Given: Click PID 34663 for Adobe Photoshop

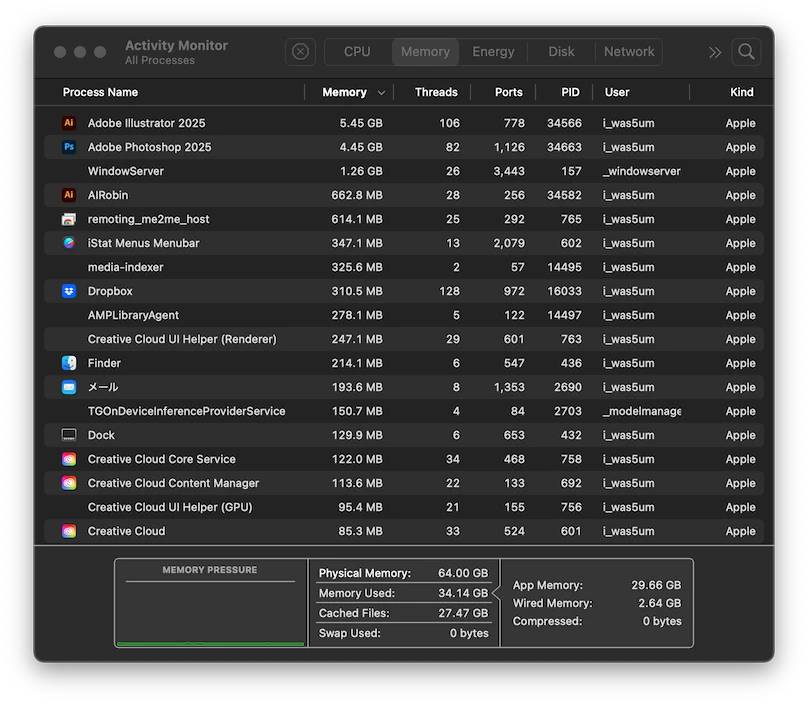Looking at the screenshot, I should (x=564, y=147).
